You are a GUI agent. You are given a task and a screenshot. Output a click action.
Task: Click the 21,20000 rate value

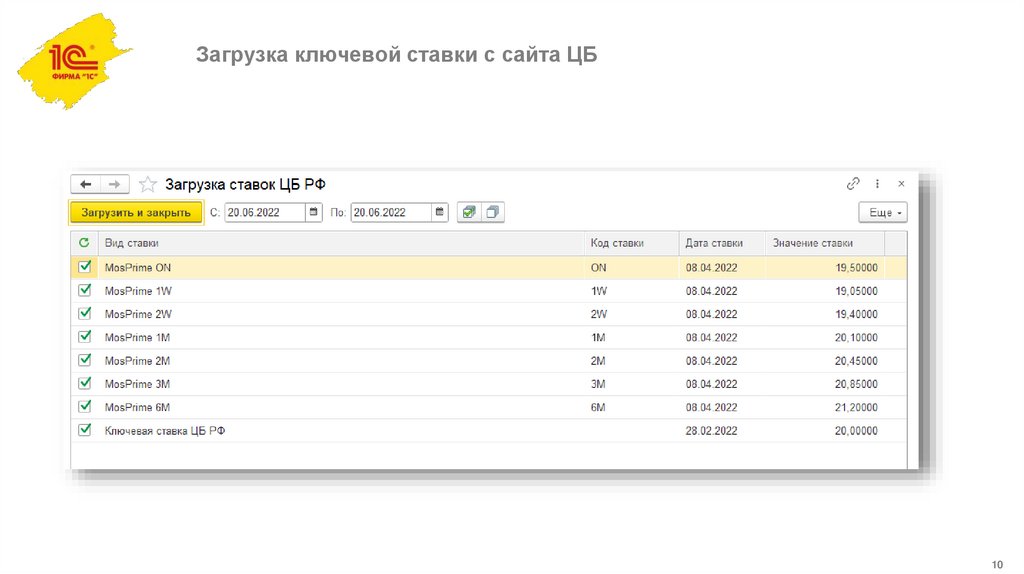(x=856, y=407)
